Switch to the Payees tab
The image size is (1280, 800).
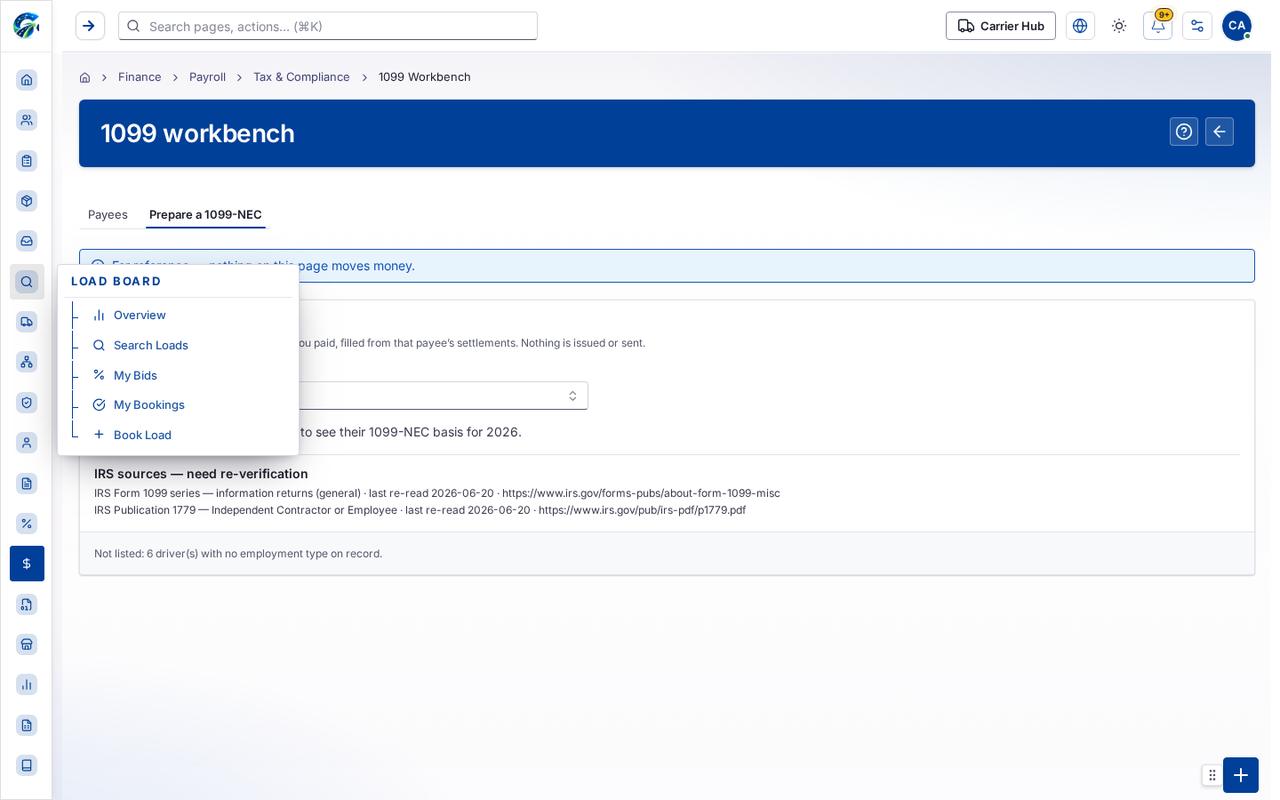108,215
